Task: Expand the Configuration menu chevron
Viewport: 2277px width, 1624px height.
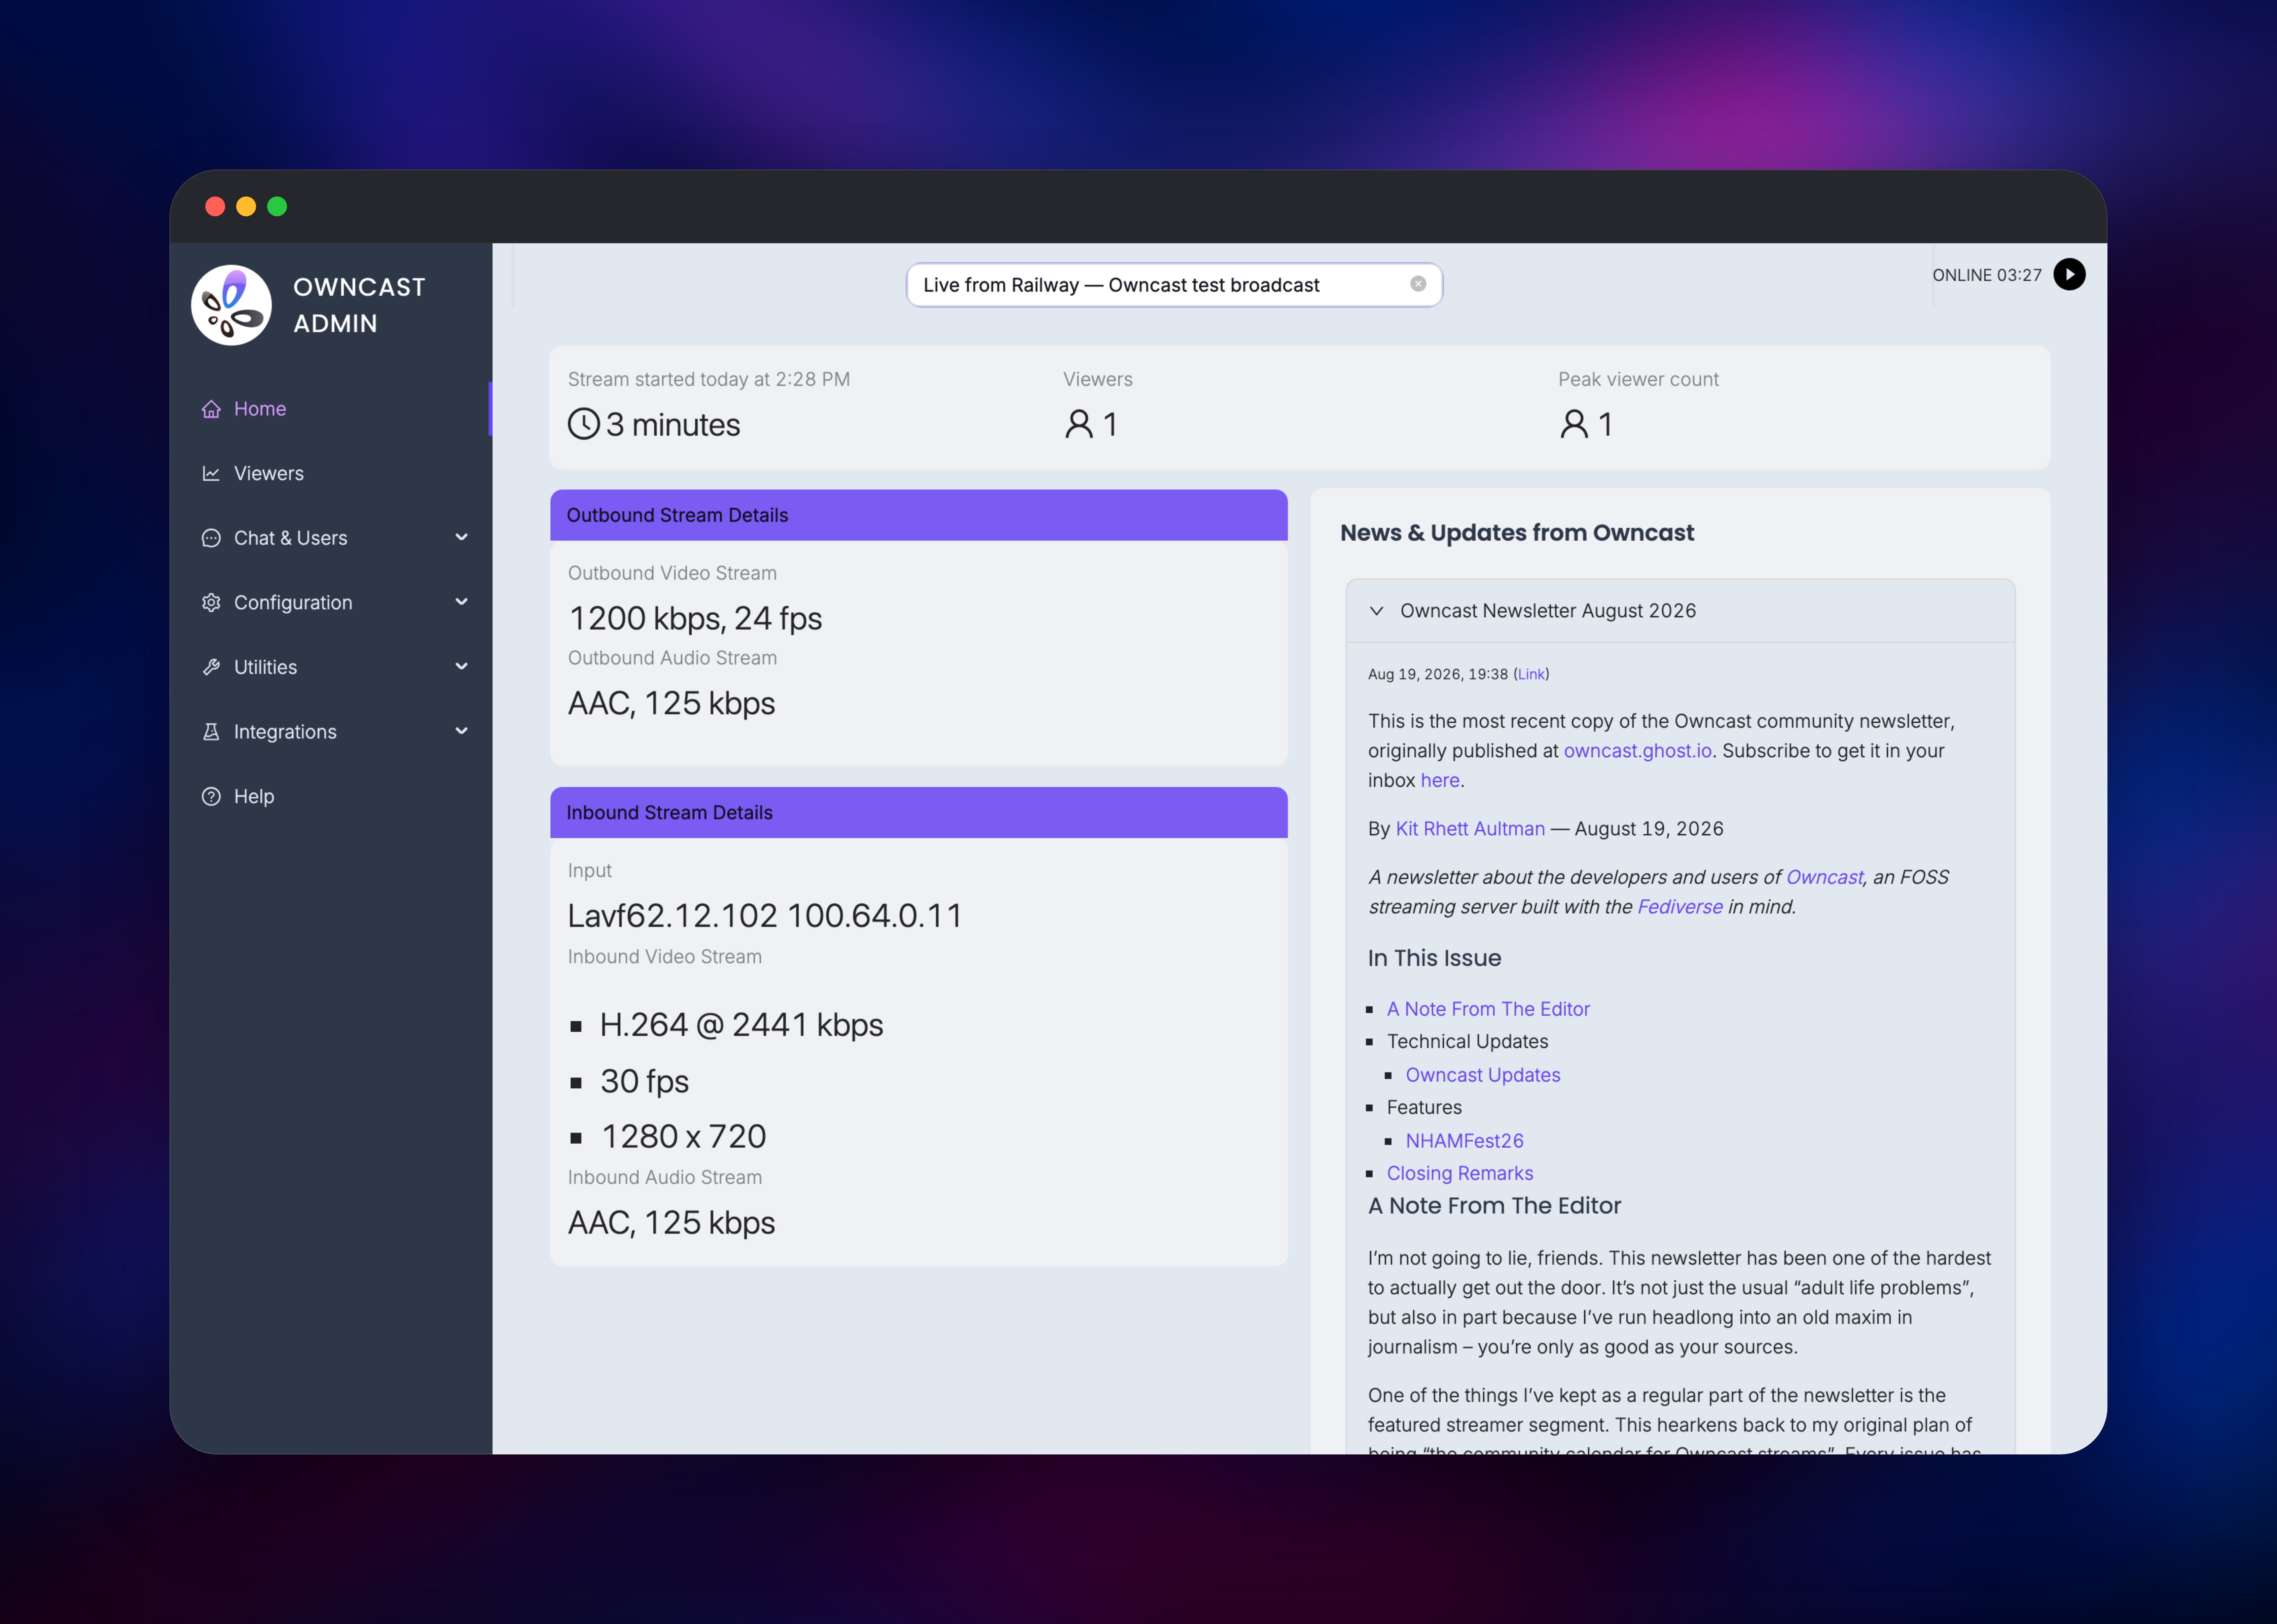Action: pyautogui.click(x=461, y=602)
